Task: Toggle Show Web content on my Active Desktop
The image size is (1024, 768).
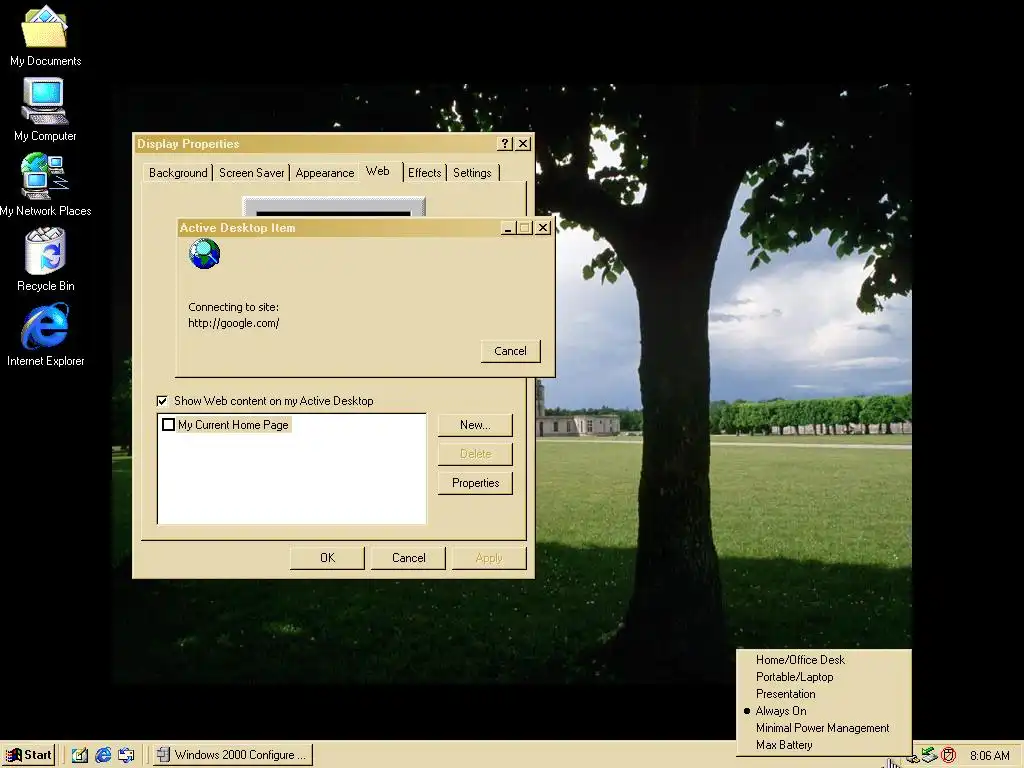Action: 162,401
